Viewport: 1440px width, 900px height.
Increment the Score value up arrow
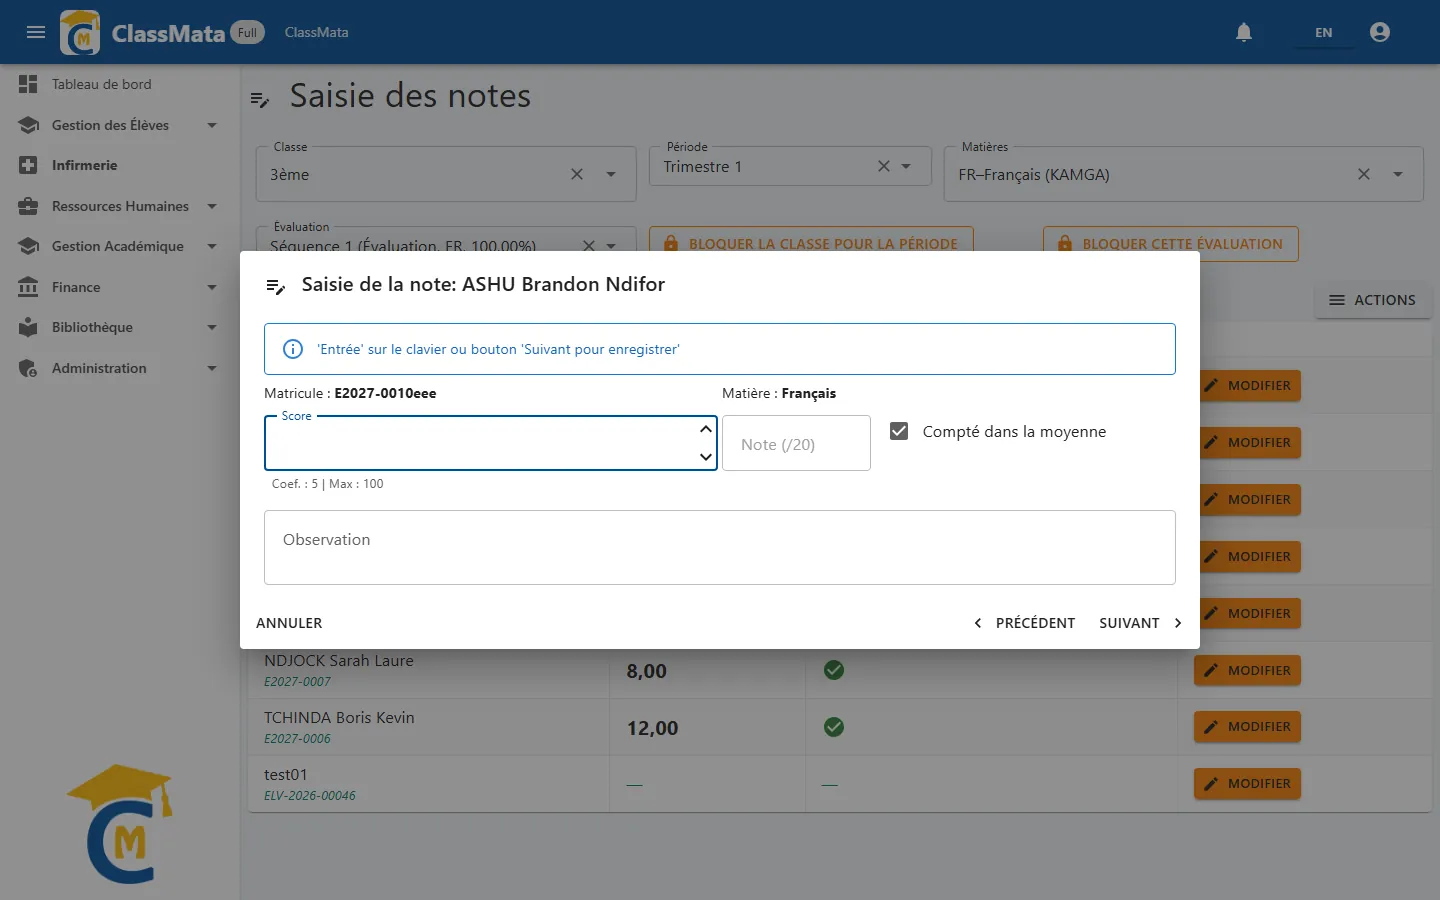click(x=705, y=429)
